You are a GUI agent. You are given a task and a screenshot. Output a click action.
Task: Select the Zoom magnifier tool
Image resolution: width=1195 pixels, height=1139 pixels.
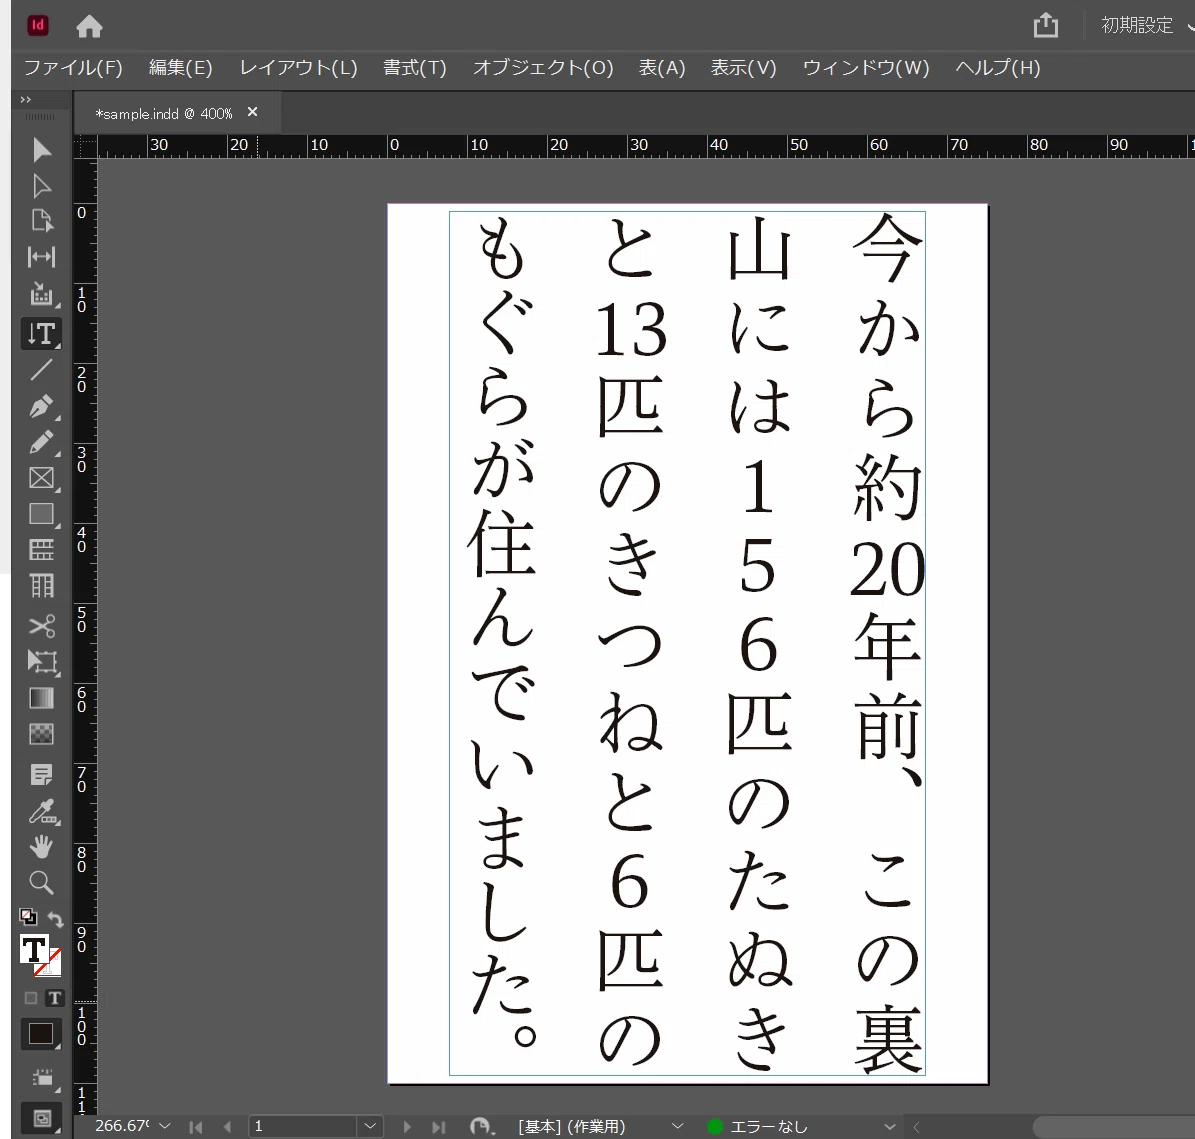click(x=41, y=883)
